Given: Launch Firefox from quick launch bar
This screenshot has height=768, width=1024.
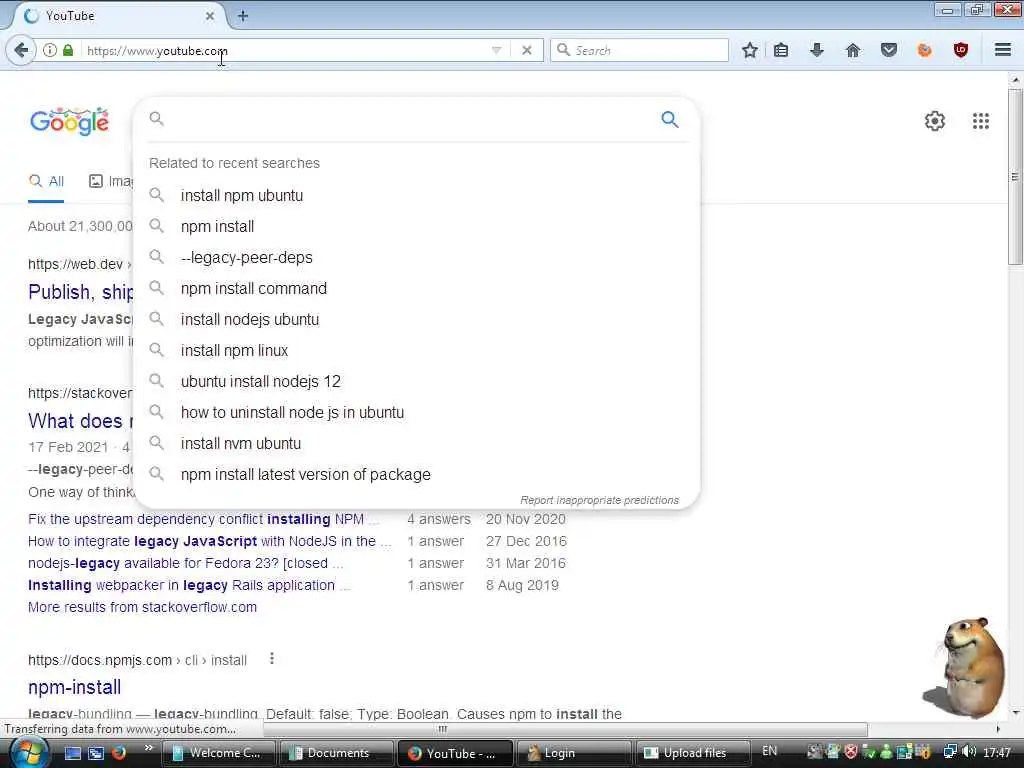Looking at the screenshot, I should 119,753.
